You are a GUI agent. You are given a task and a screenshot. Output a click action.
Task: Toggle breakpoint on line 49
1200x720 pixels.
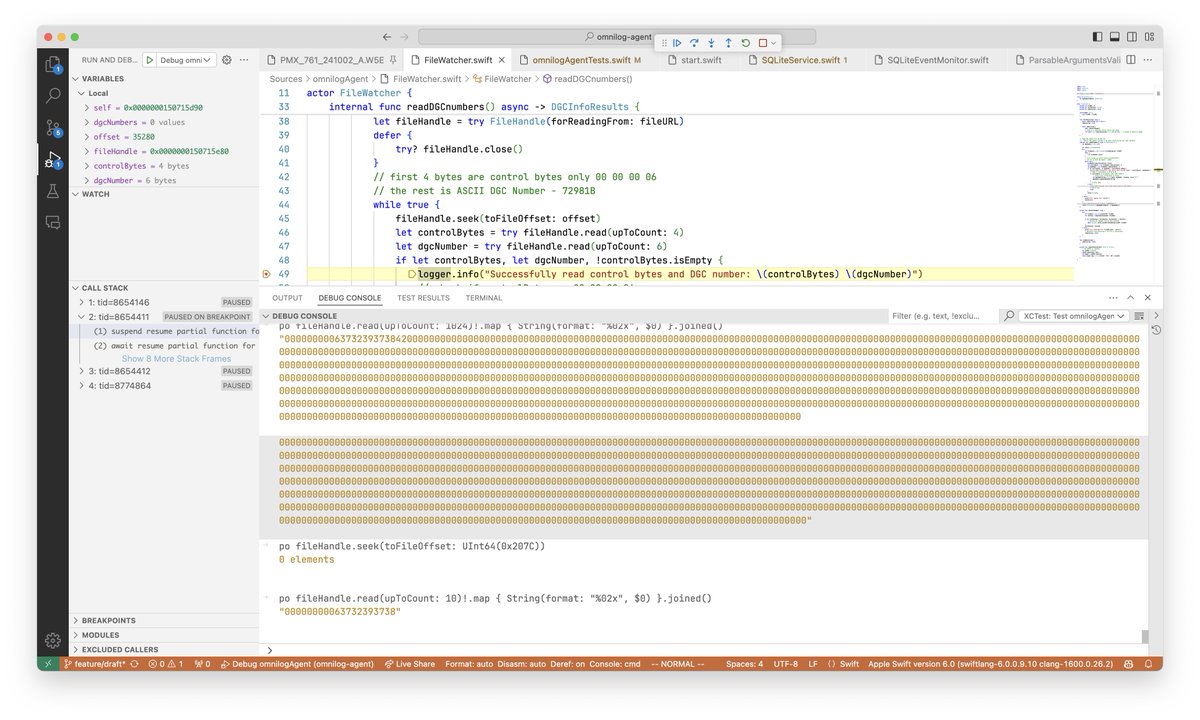pyautogui.click(x=266, y=274)
